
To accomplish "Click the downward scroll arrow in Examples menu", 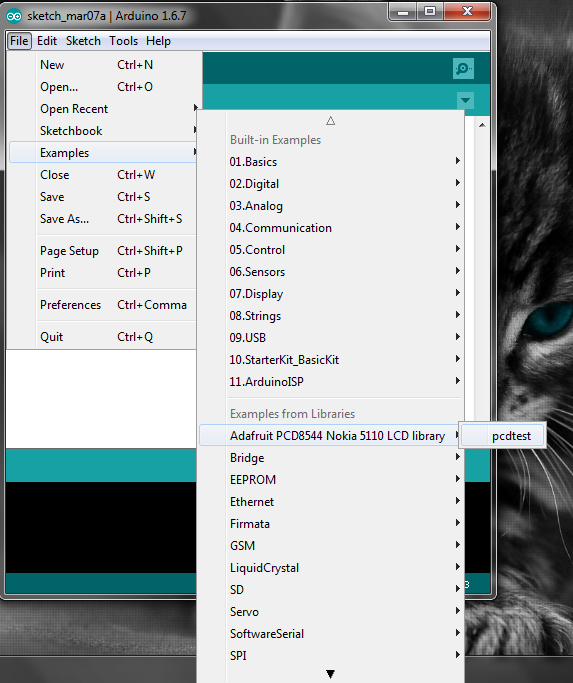I will pyautogui.click(x=330, y=674).
